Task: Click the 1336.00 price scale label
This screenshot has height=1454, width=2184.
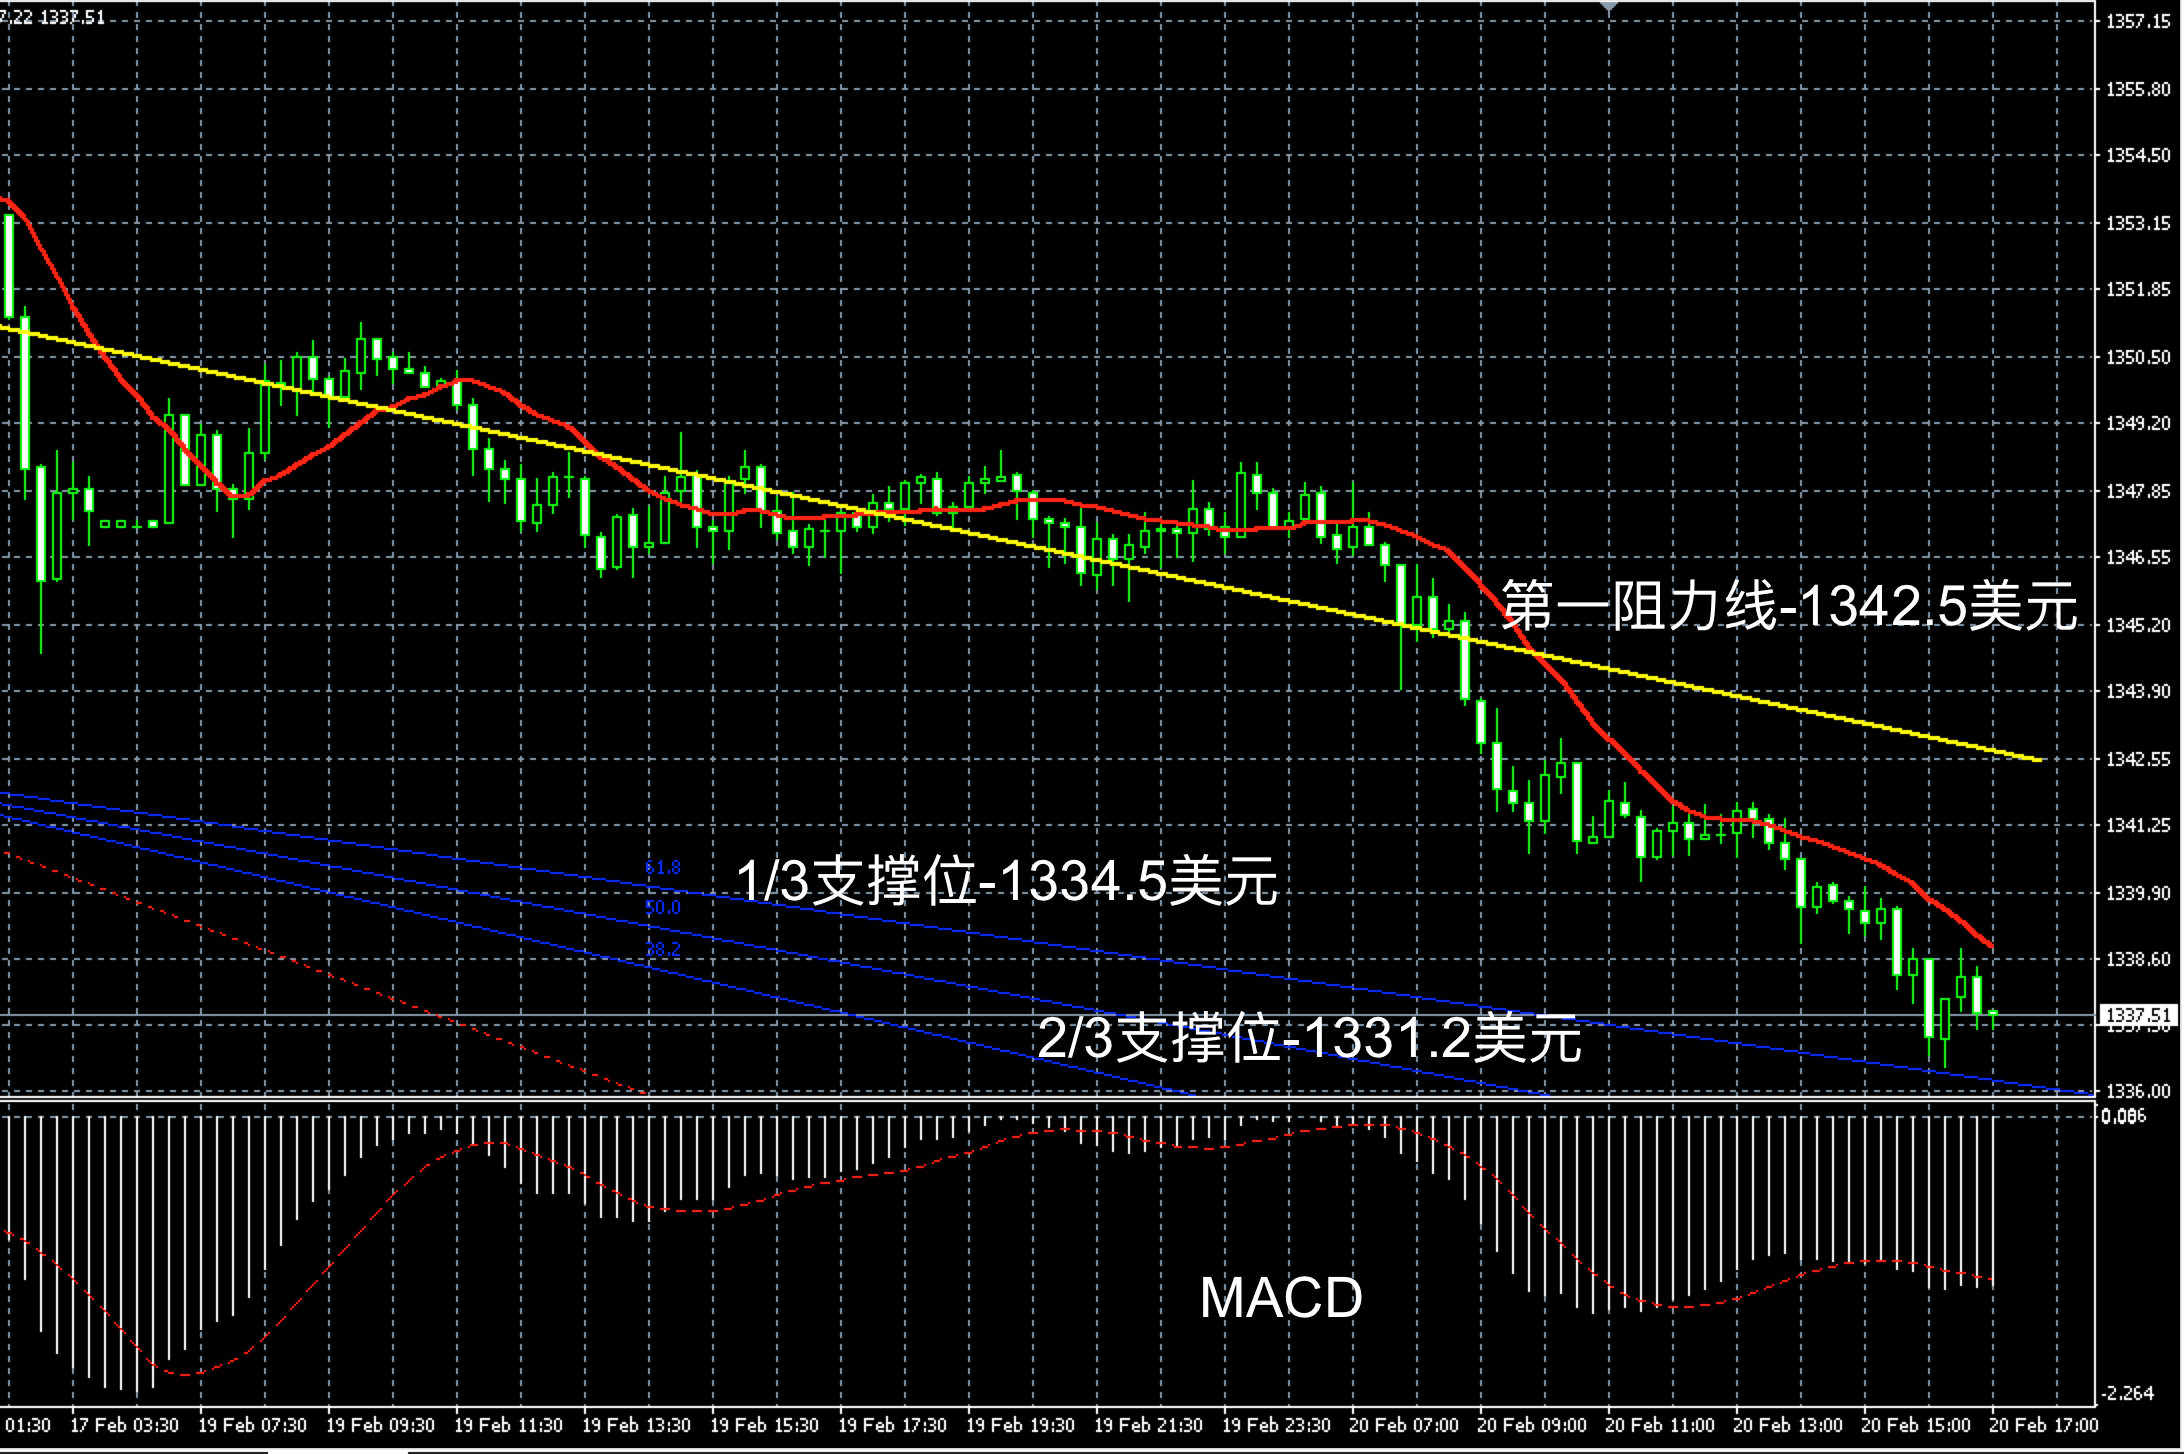Action: [x=2138, y=1092]
